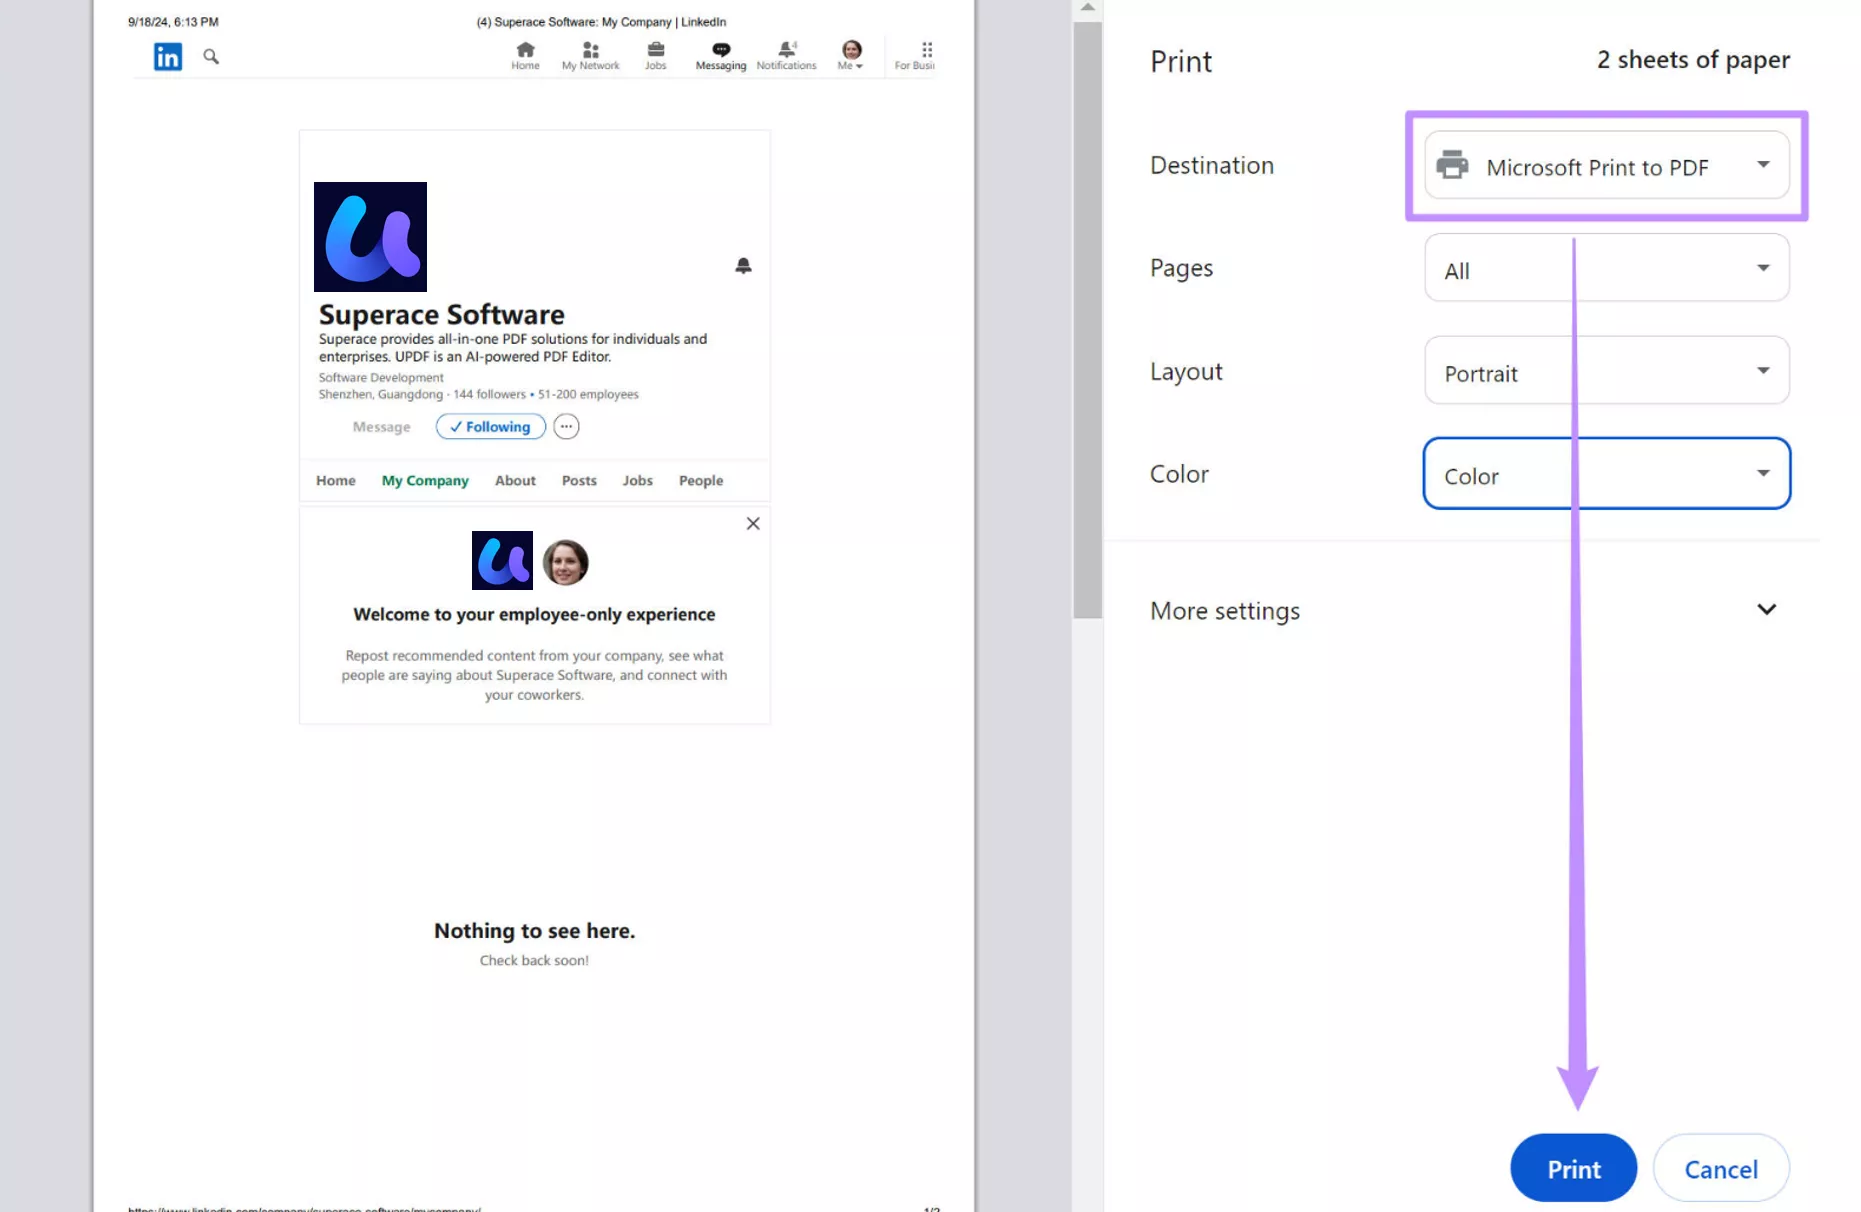
Task: Open the Layout dropdown showing Portrait
Action: (x=1605, y=371)
